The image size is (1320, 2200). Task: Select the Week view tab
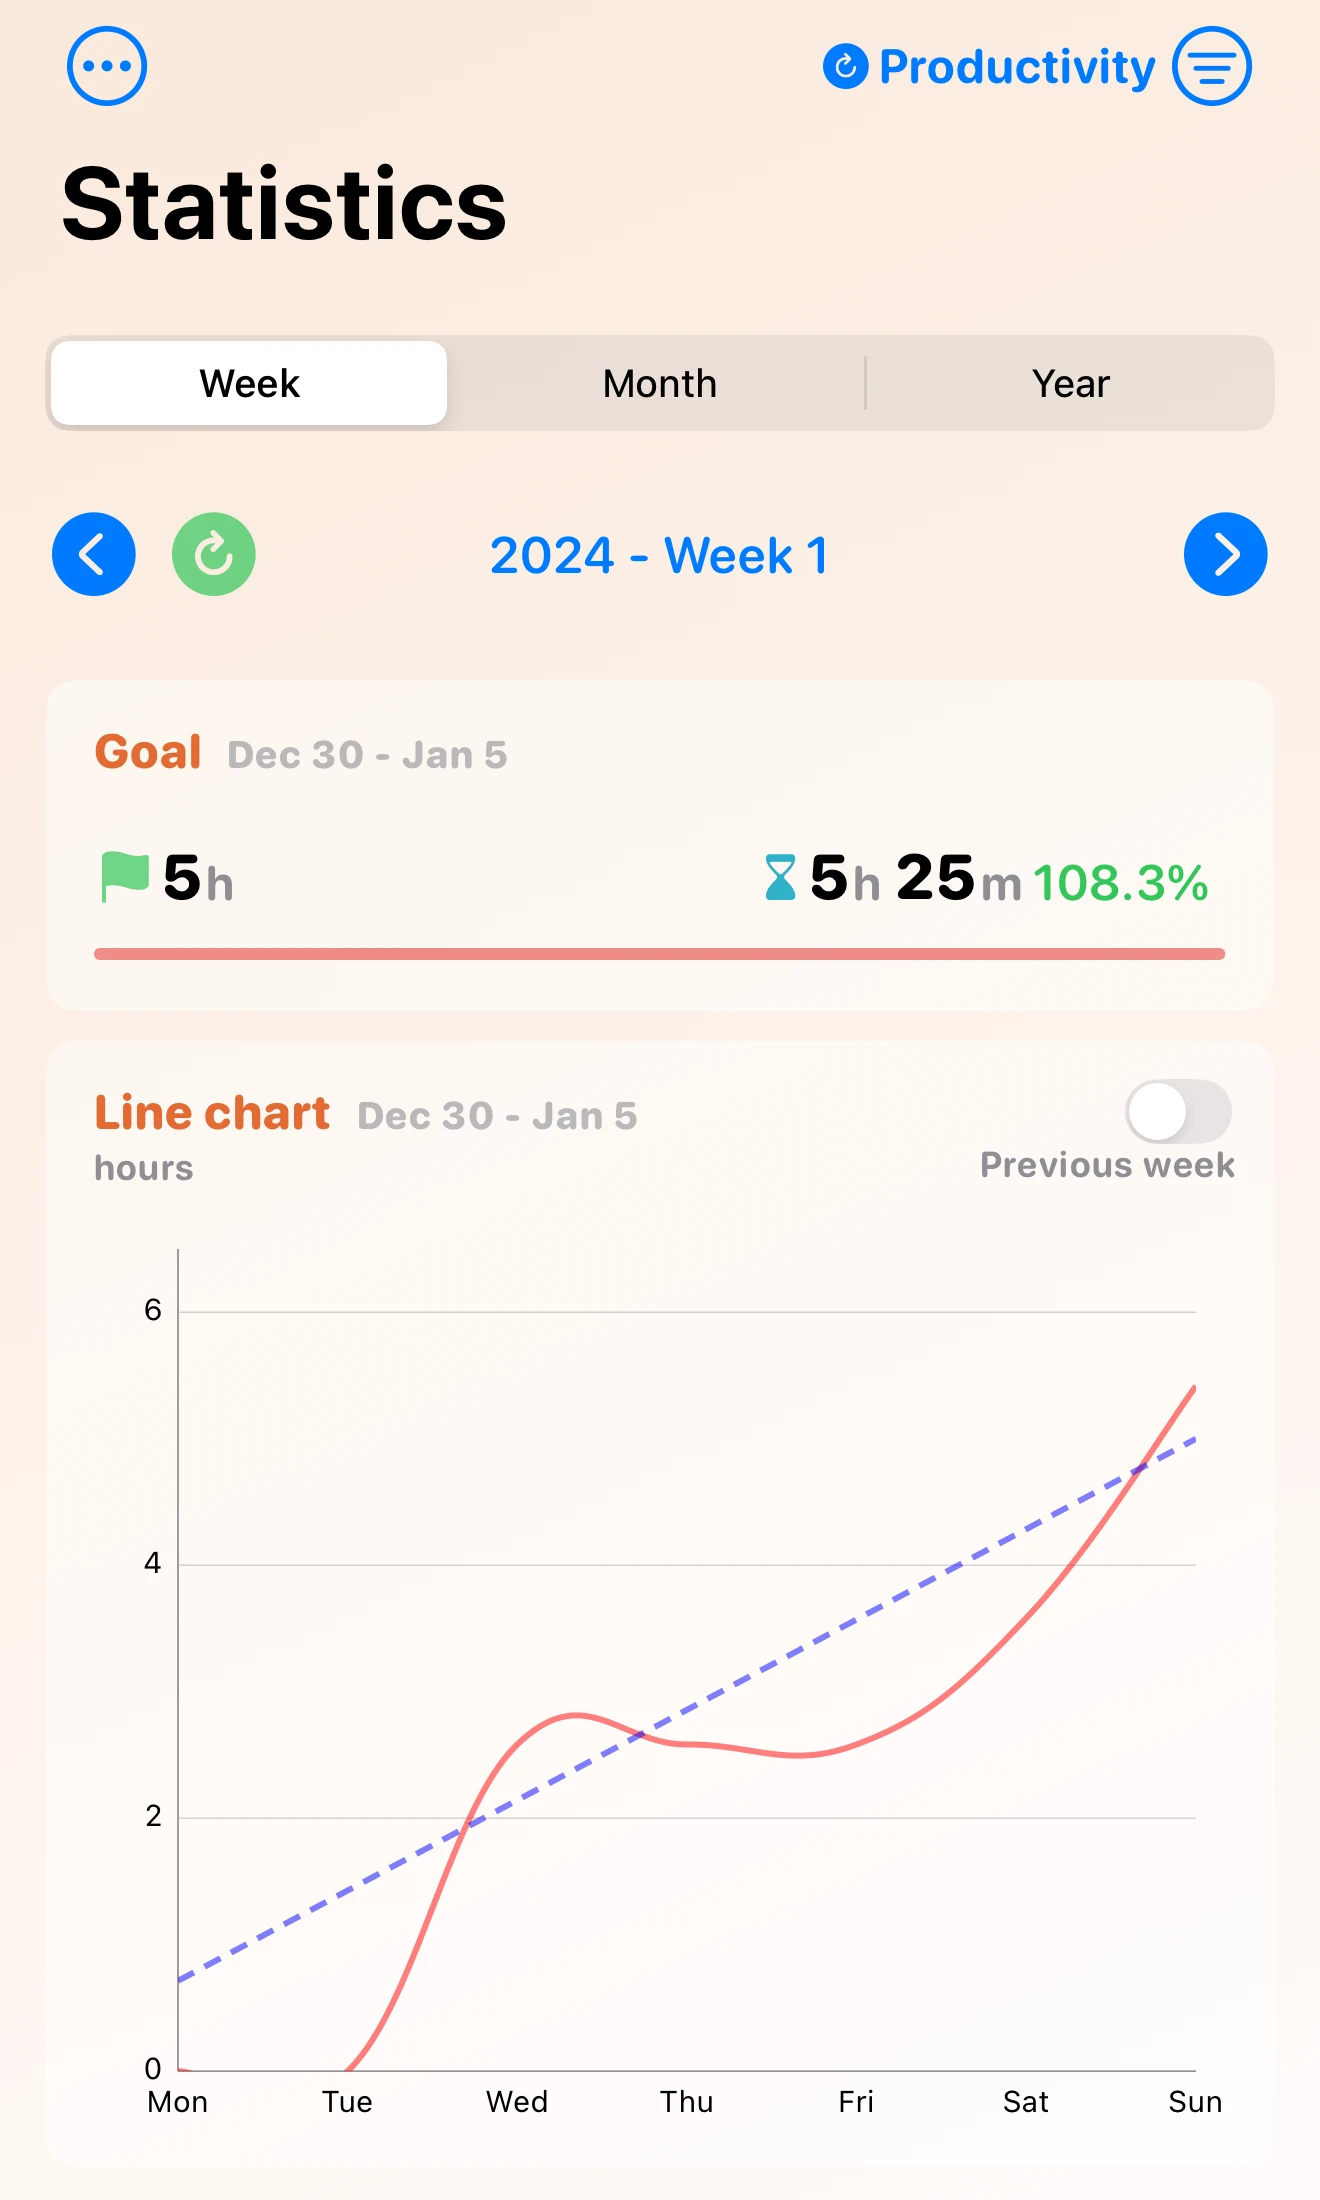[x=248, y=383]
